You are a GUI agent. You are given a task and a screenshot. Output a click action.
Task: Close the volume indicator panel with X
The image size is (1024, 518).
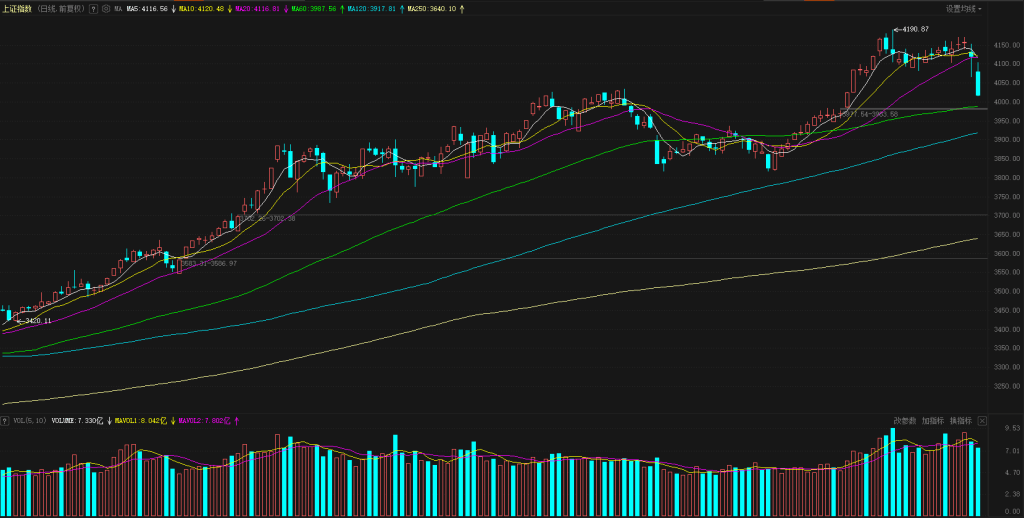[x=982, y=421]
